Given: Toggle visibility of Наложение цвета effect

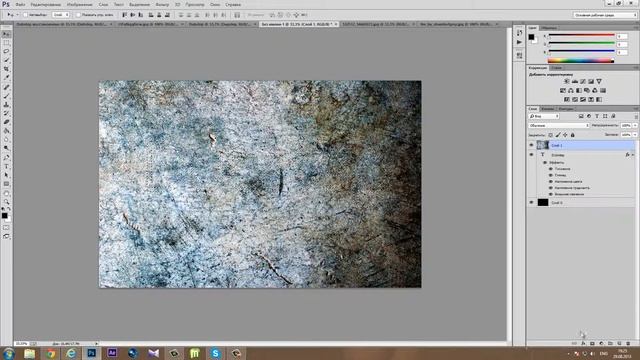Looking at the screenshot, I should (x=551, y=182).
